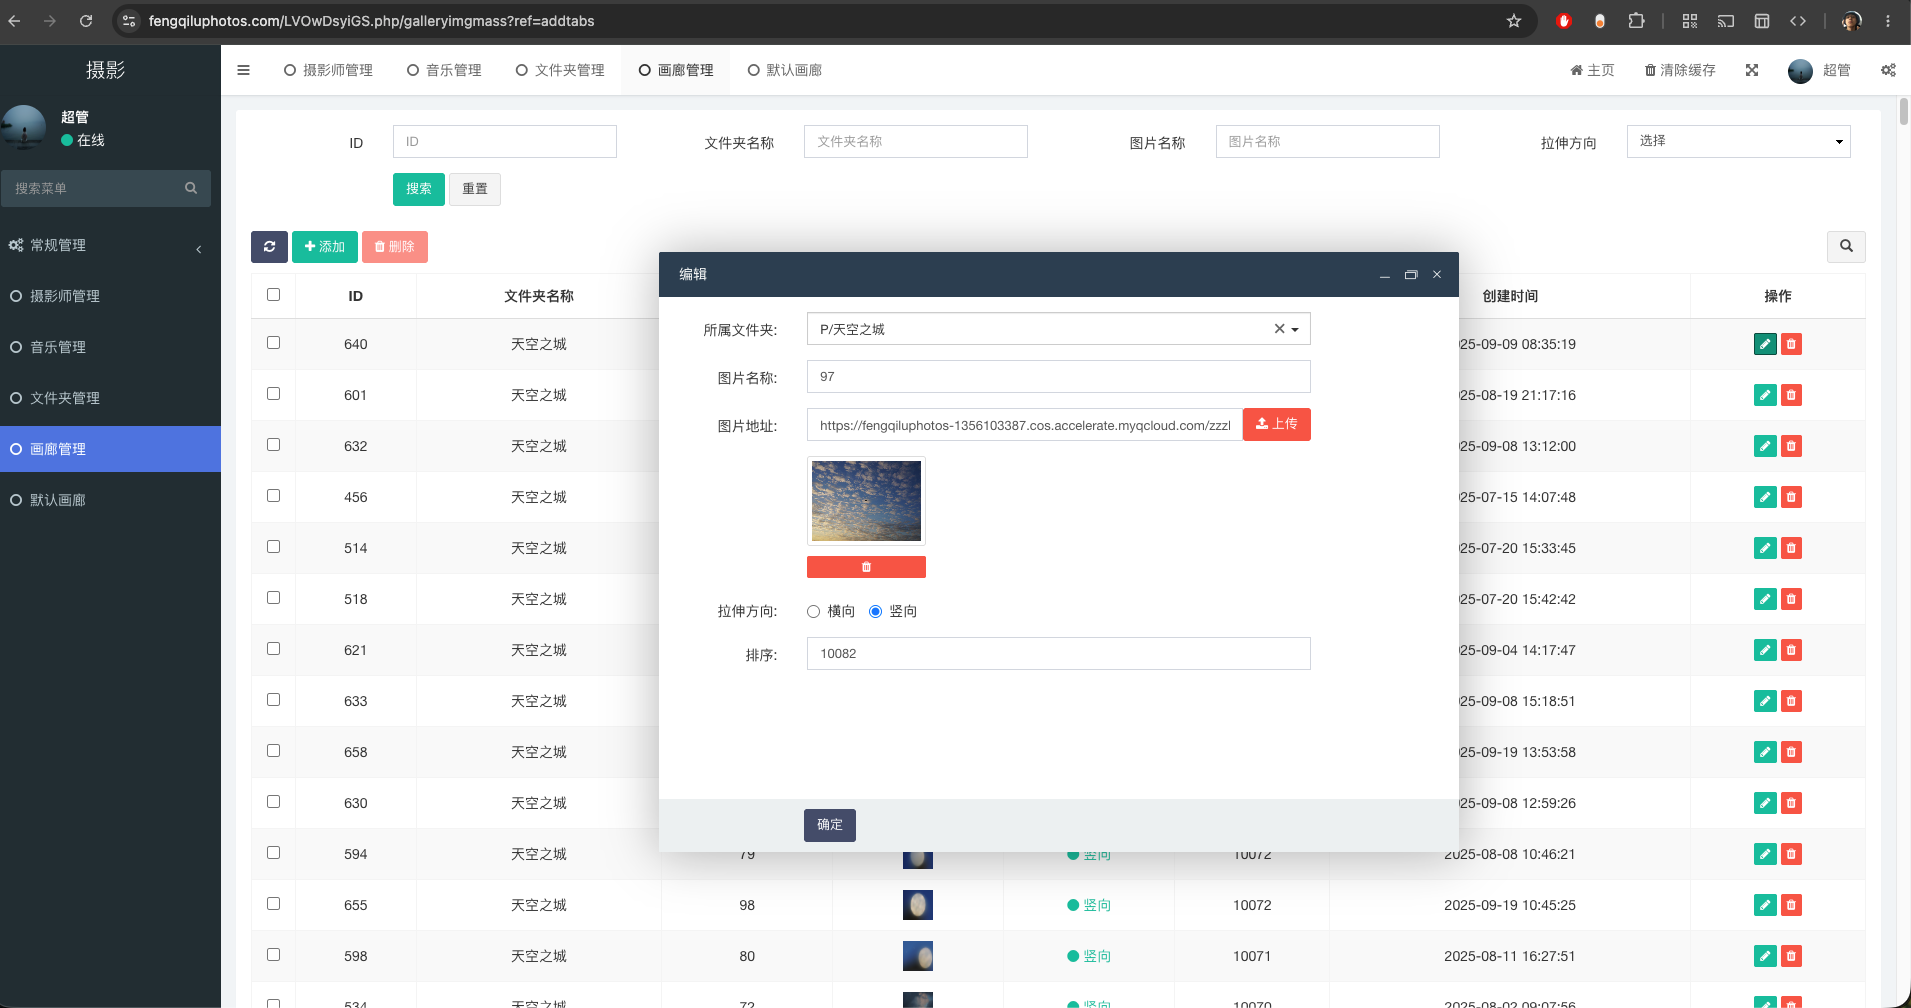Click the fullscreen toggle icon
Image resolution: width=1911 pixels, height=1008 pixels.
[x=1752, y=70]
